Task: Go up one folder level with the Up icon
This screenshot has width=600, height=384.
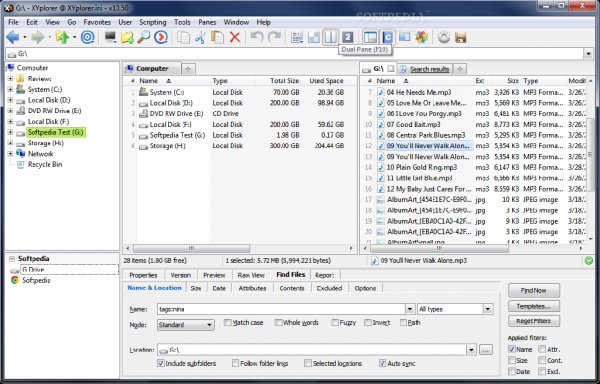Action: coord(62,37)
